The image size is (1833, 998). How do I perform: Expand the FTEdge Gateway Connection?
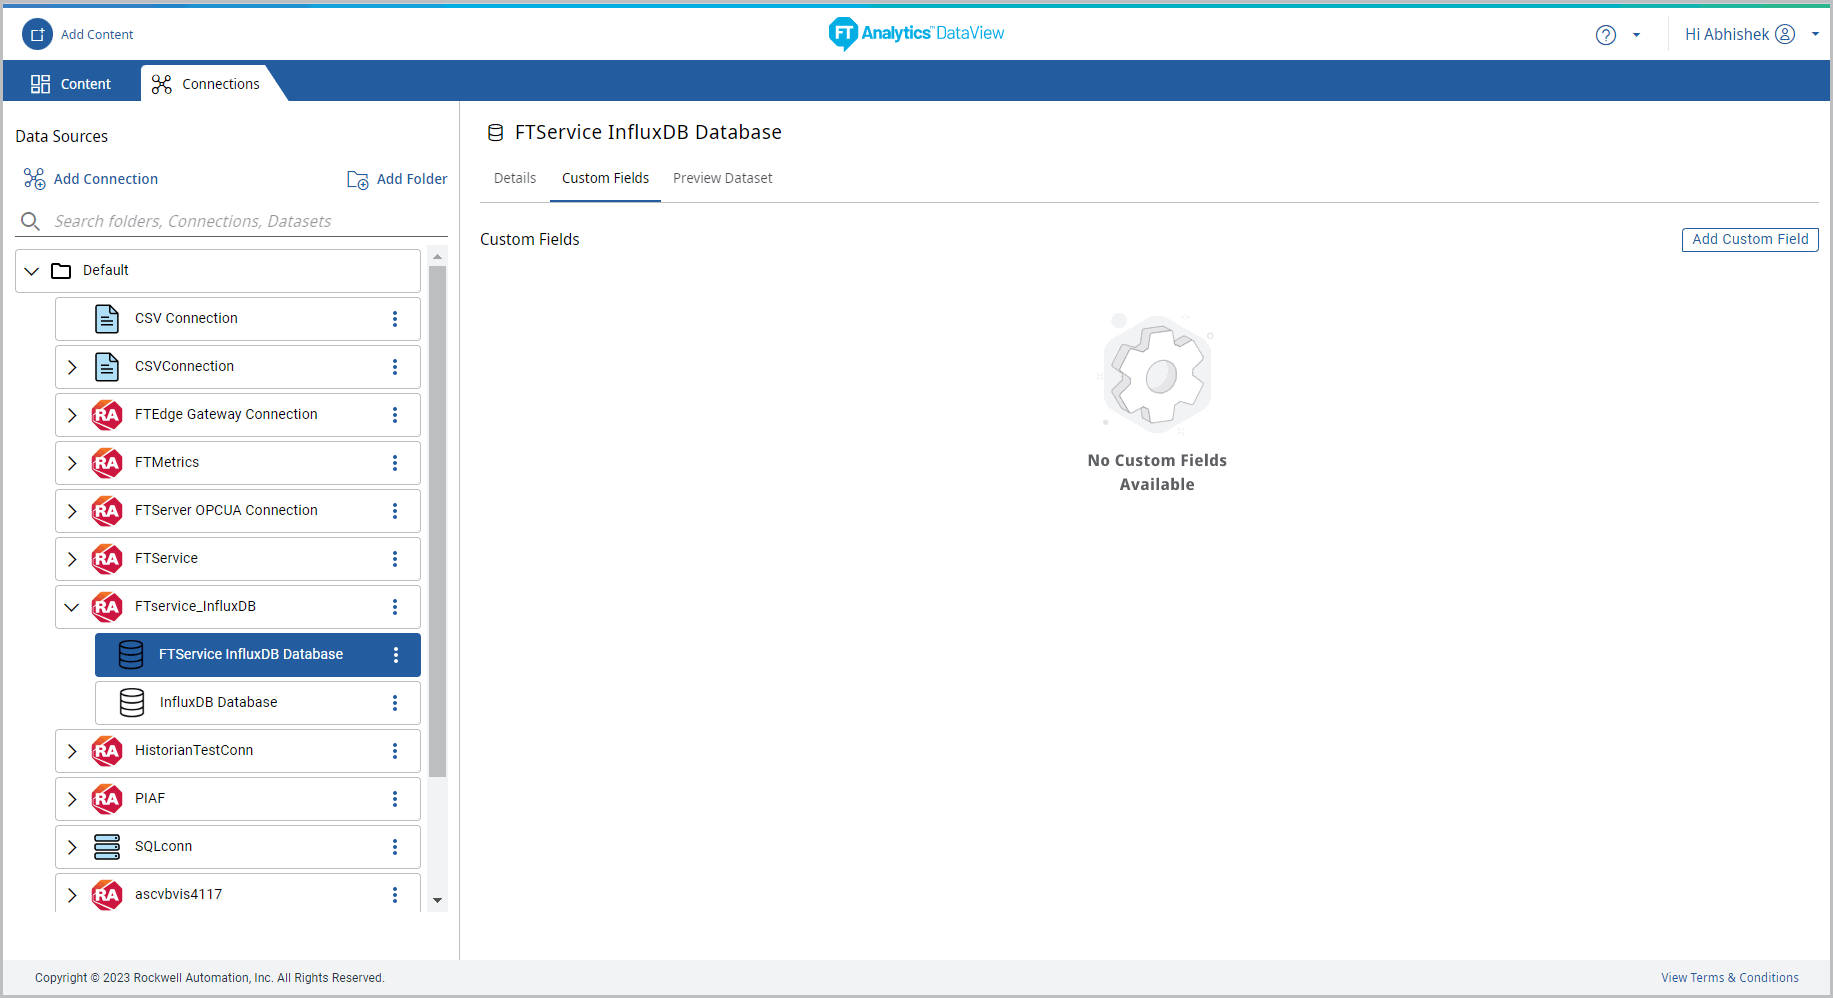[x=72, y=415]
